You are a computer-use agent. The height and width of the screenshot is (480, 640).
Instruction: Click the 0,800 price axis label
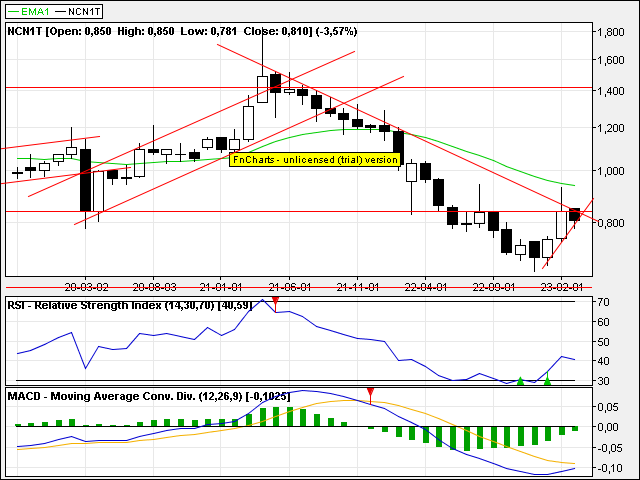[611, 223]
